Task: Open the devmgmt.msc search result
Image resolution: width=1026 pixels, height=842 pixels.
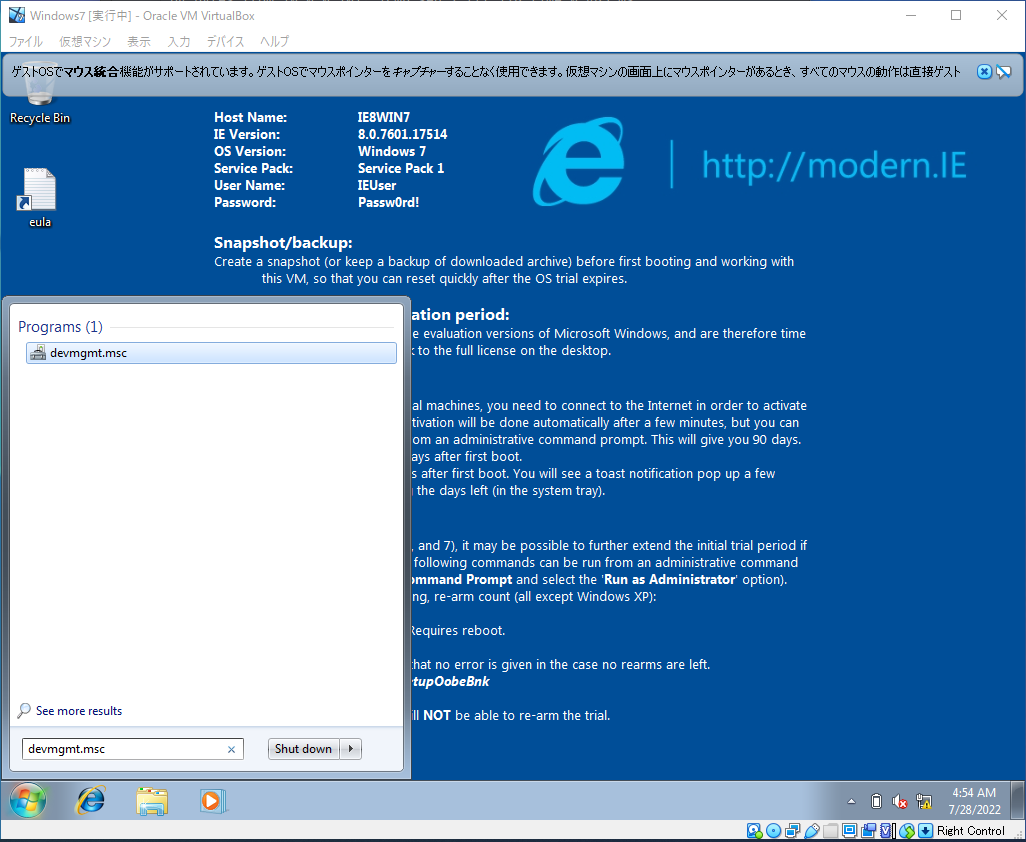Action: (211, 353)
